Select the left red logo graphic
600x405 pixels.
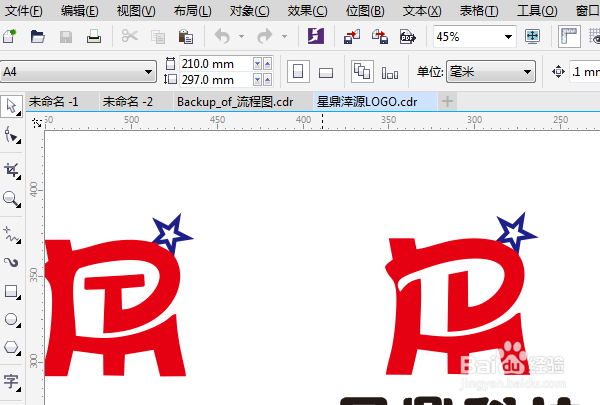115,309
